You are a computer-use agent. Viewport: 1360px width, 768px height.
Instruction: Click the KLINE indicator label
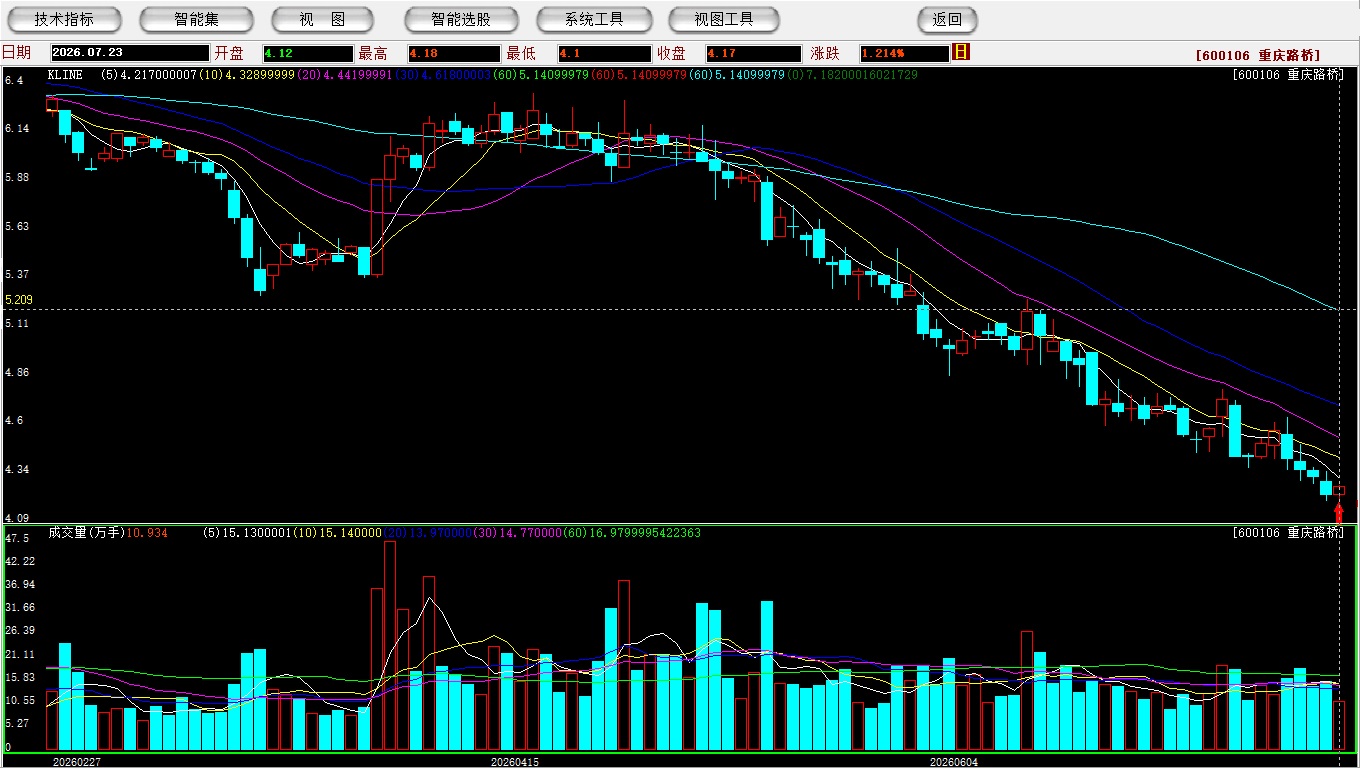point(65,75)
